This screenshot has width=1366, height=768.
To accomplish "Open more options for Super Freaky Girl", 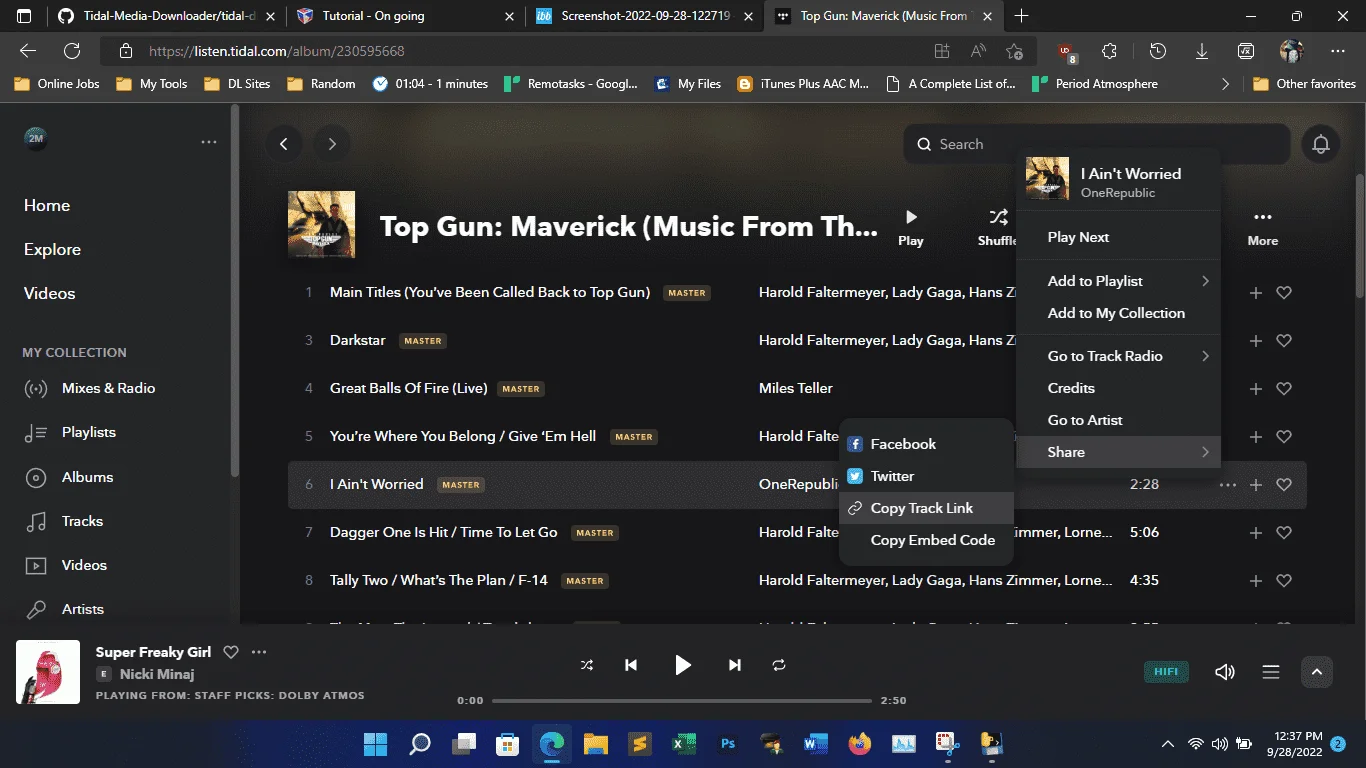I will 259,652.
